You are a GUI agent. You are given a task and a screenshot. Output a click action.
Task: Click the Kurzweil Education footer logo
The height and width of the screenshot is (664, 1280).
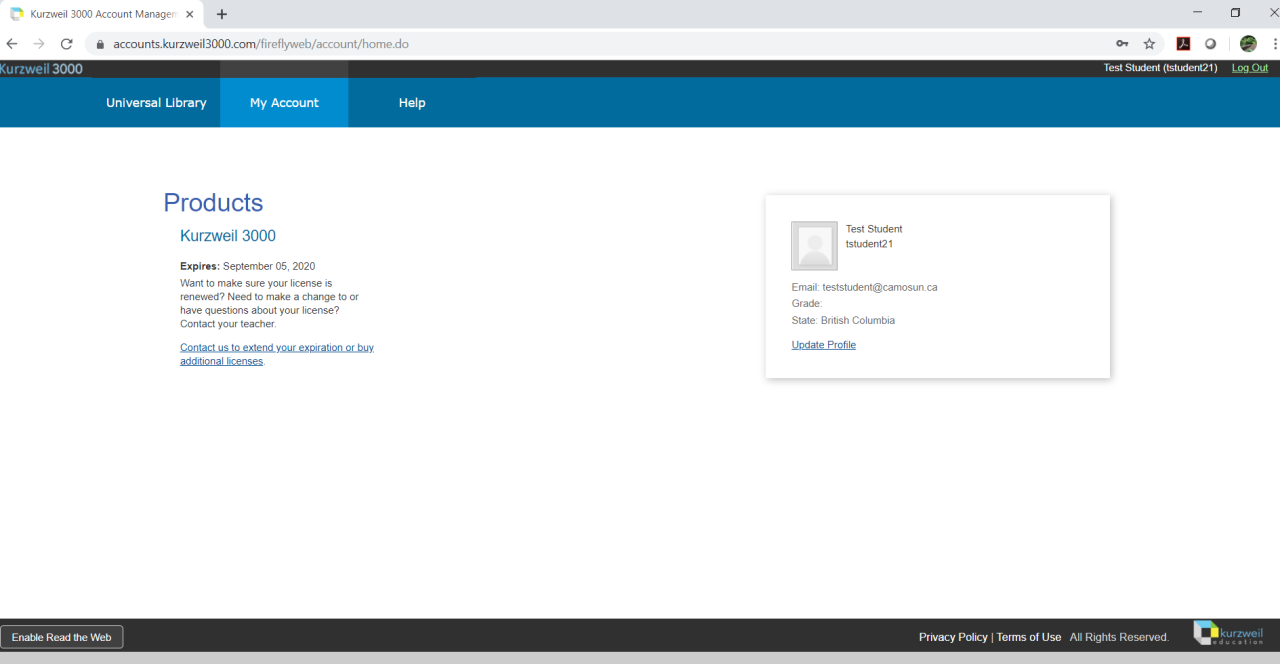1229,633
